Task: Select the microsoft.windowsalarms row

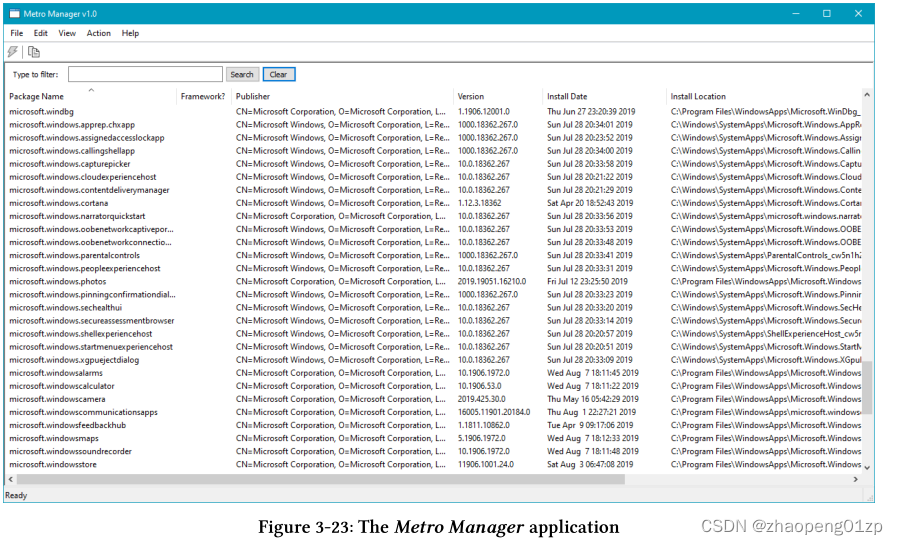Action: tap(434, 373)
